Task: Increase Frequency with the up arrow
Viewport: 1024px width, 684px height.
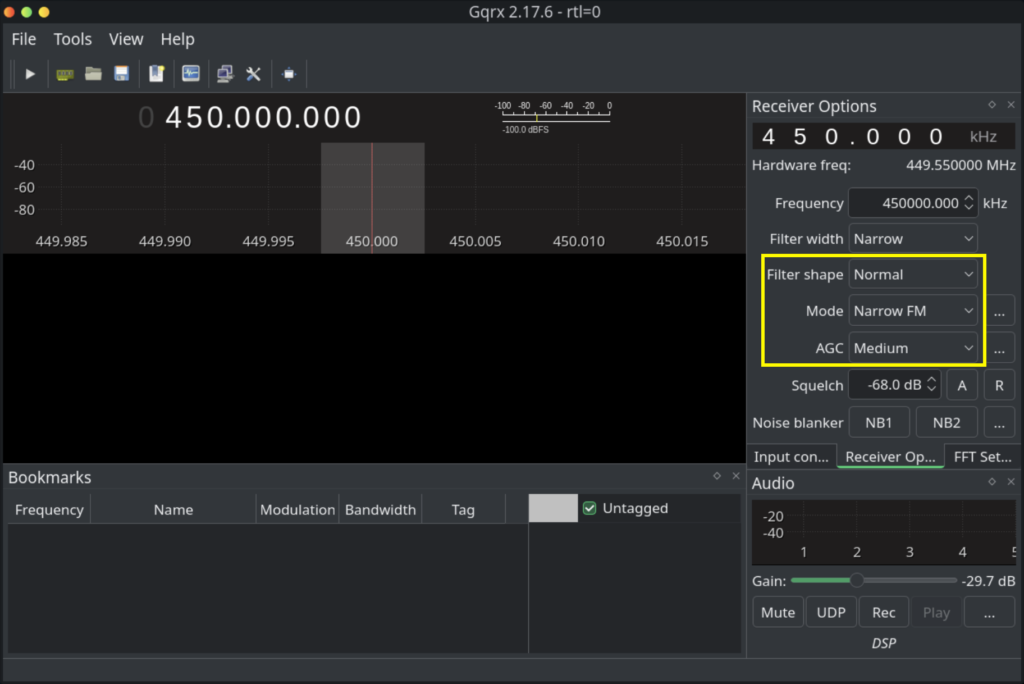Action: [x=969, y=198]
